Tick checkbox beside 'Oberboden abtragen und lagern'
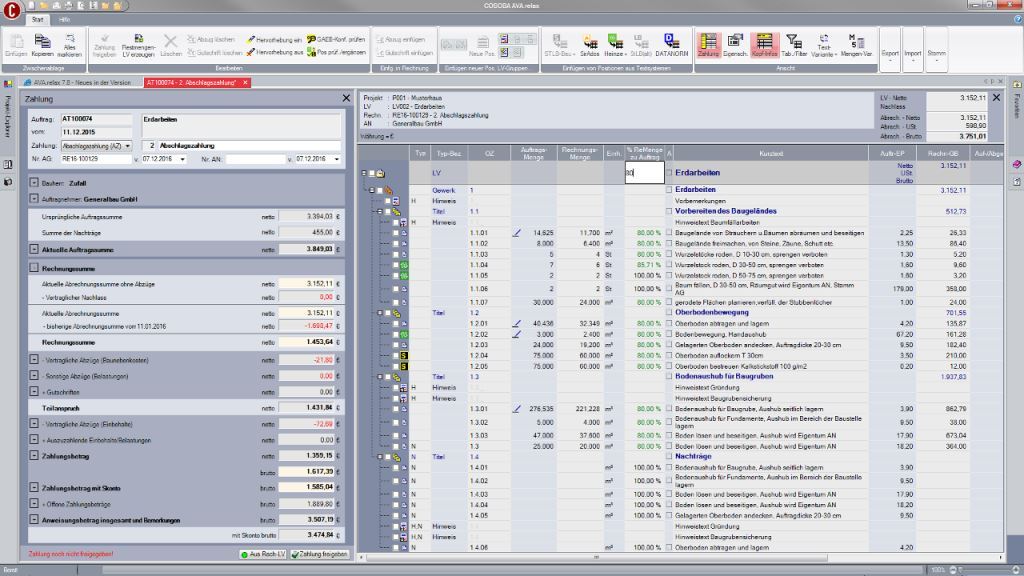Viewport: 1024px width, 576px height. (669, 324)
